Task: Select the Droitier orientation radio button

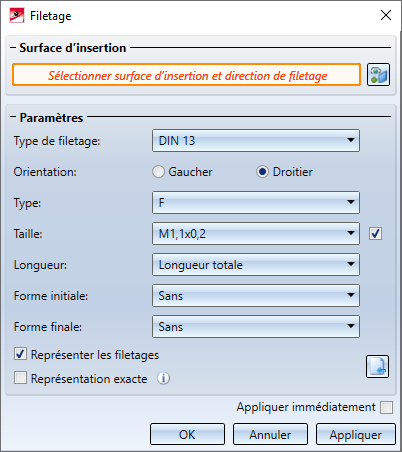Action: [262, 172]
